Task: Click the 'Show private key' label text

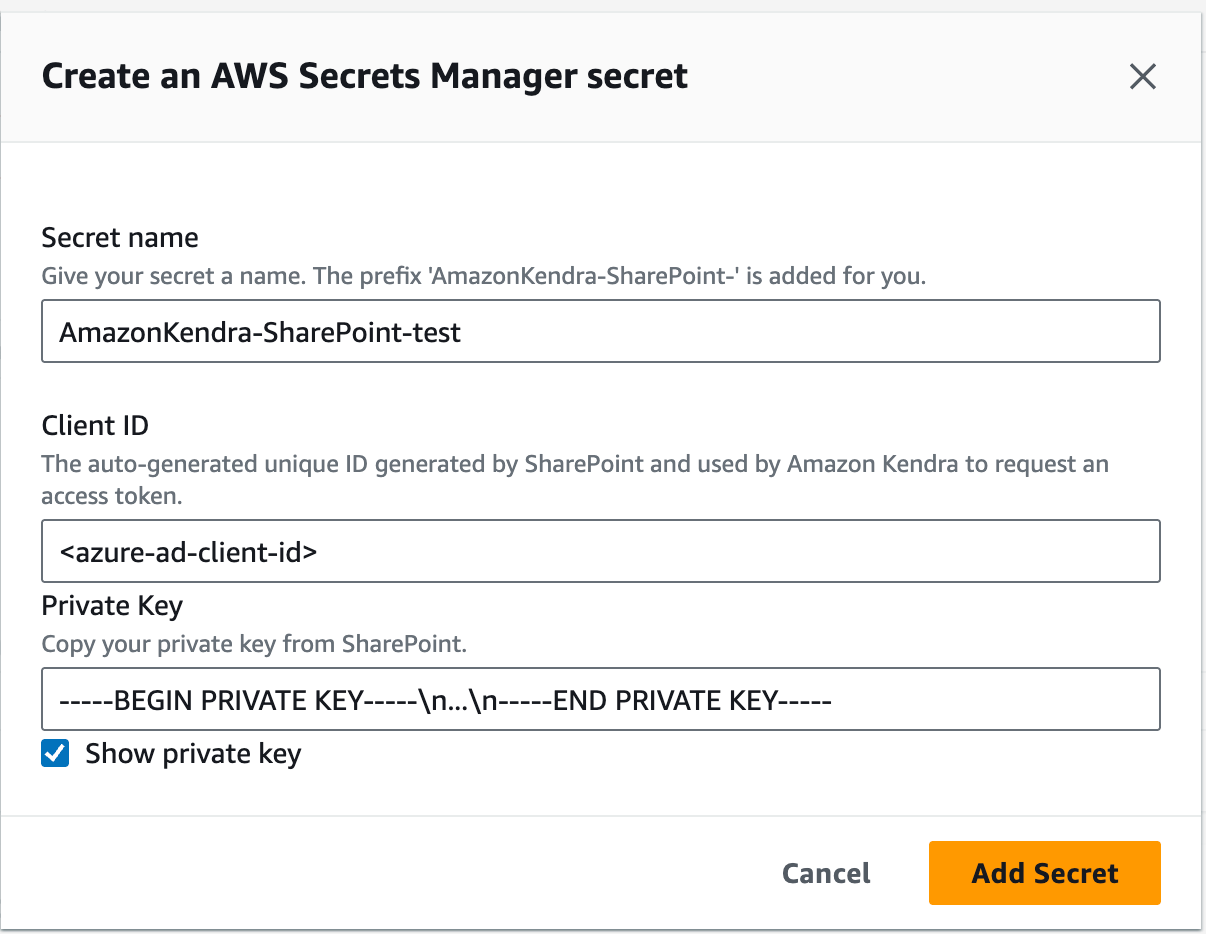Action: [193, 754]
